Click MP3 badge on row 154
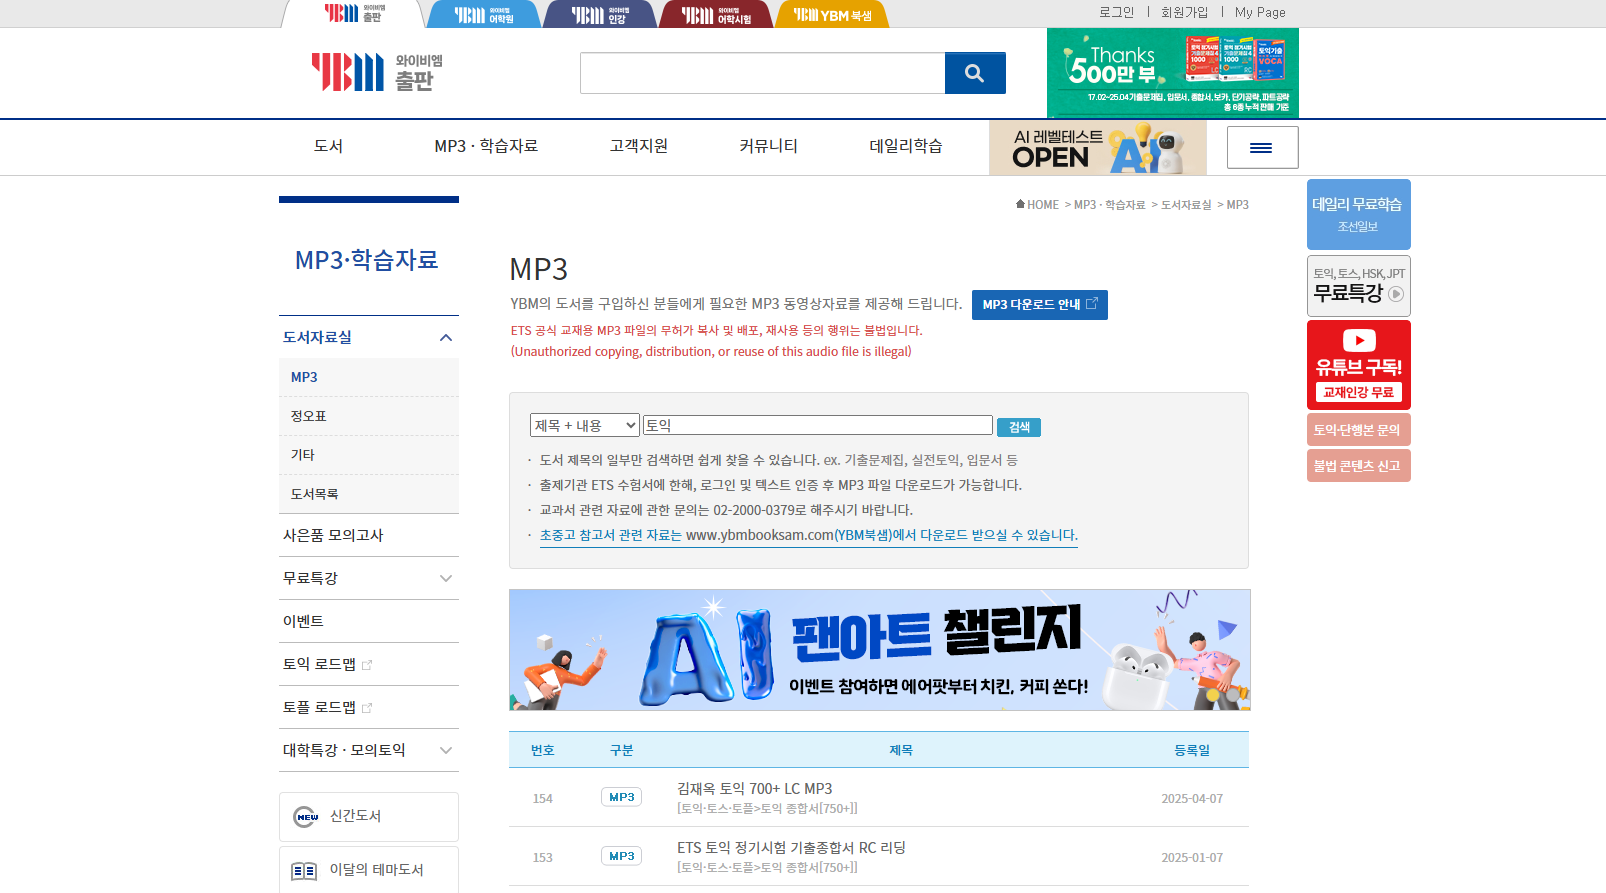The width and height of the screenshot is (1606, 893). [x=621, y=797]
